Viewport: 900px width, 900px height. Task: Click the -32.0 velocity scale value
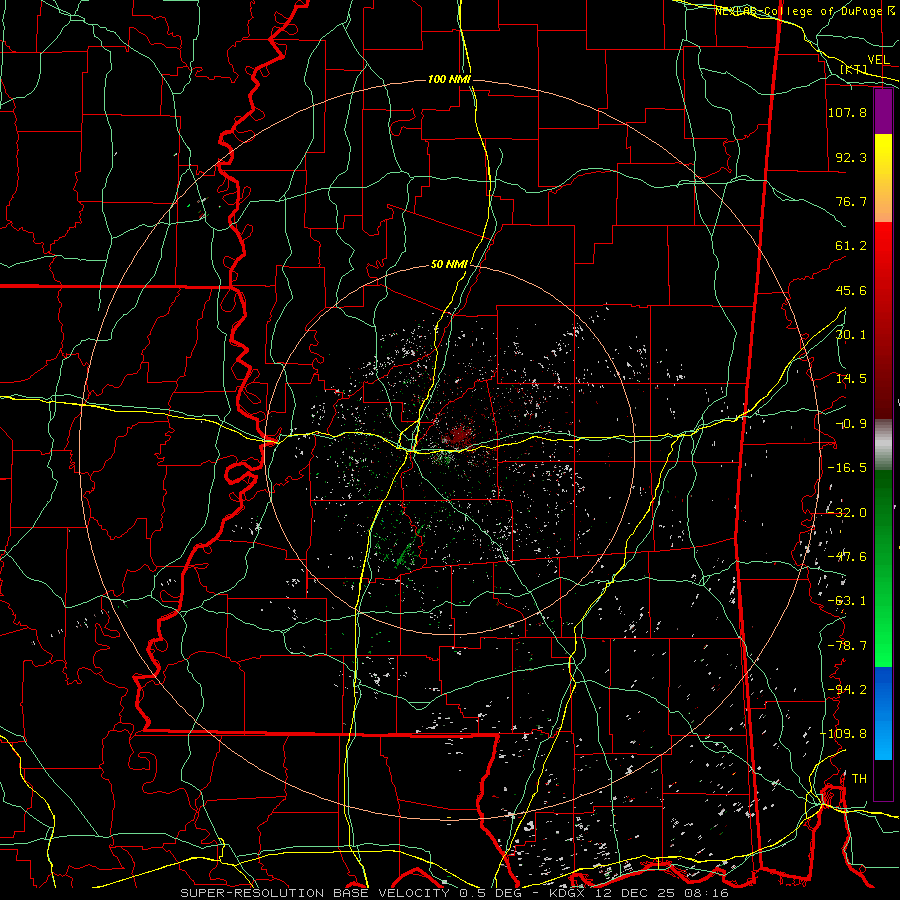click(x=847, y=513)
